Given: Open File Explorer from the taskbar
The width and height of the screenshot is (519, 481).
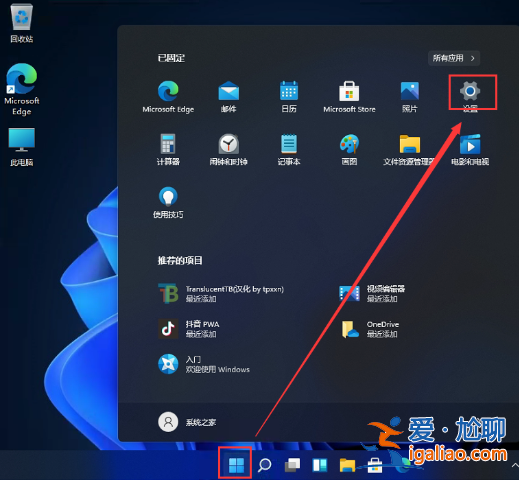Looking at the screenshot, I should coord(347,465).
